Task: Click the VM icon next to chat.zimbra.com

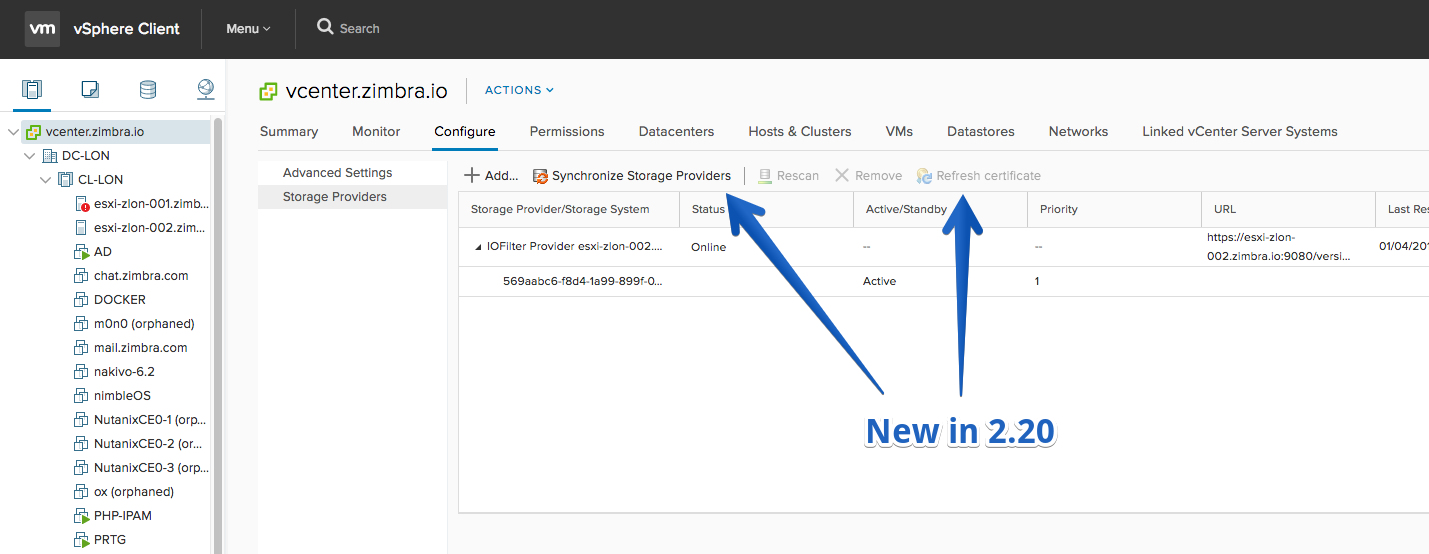Action: click(82, 276)
